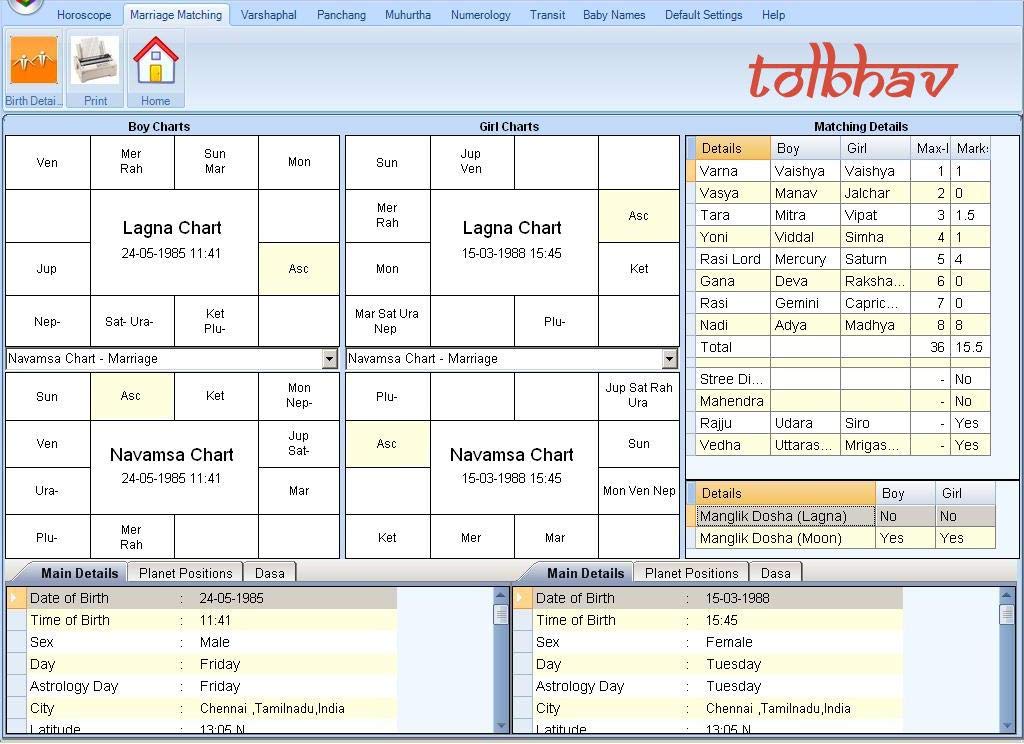
Task: Open the boy's Navamsa chart dropdown
Action: [x=329, y=359]
